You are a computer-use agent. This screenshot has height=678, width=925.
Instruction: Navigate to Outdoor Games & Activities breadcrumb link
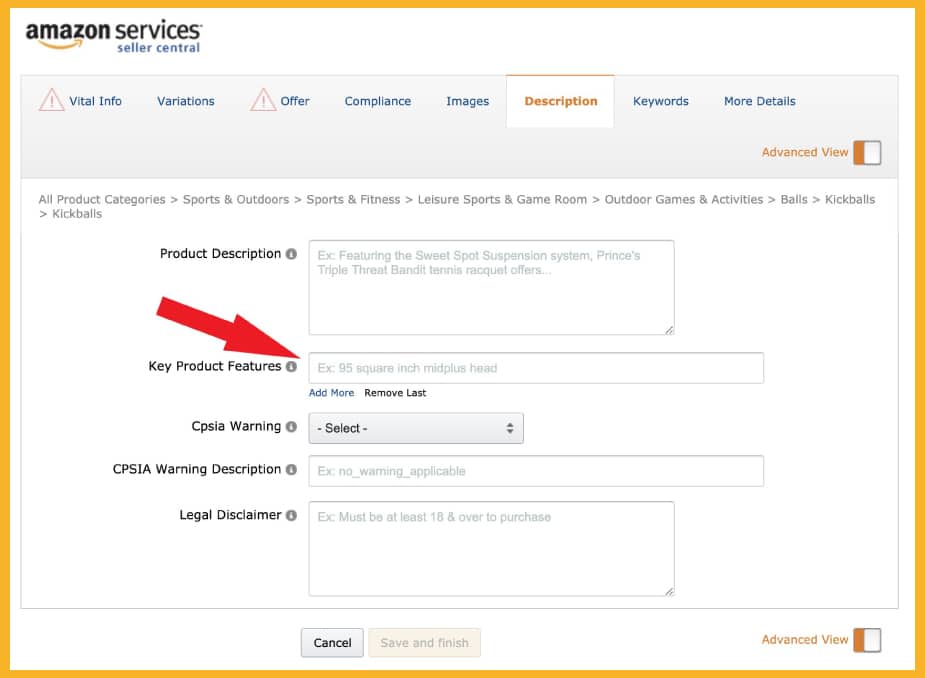(685, 199)
